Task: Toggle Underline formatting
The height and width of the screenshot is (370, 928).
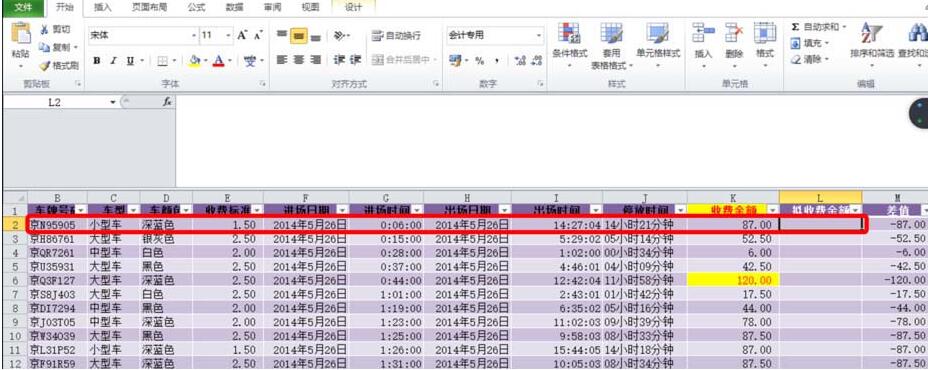Action: (130, 60)
